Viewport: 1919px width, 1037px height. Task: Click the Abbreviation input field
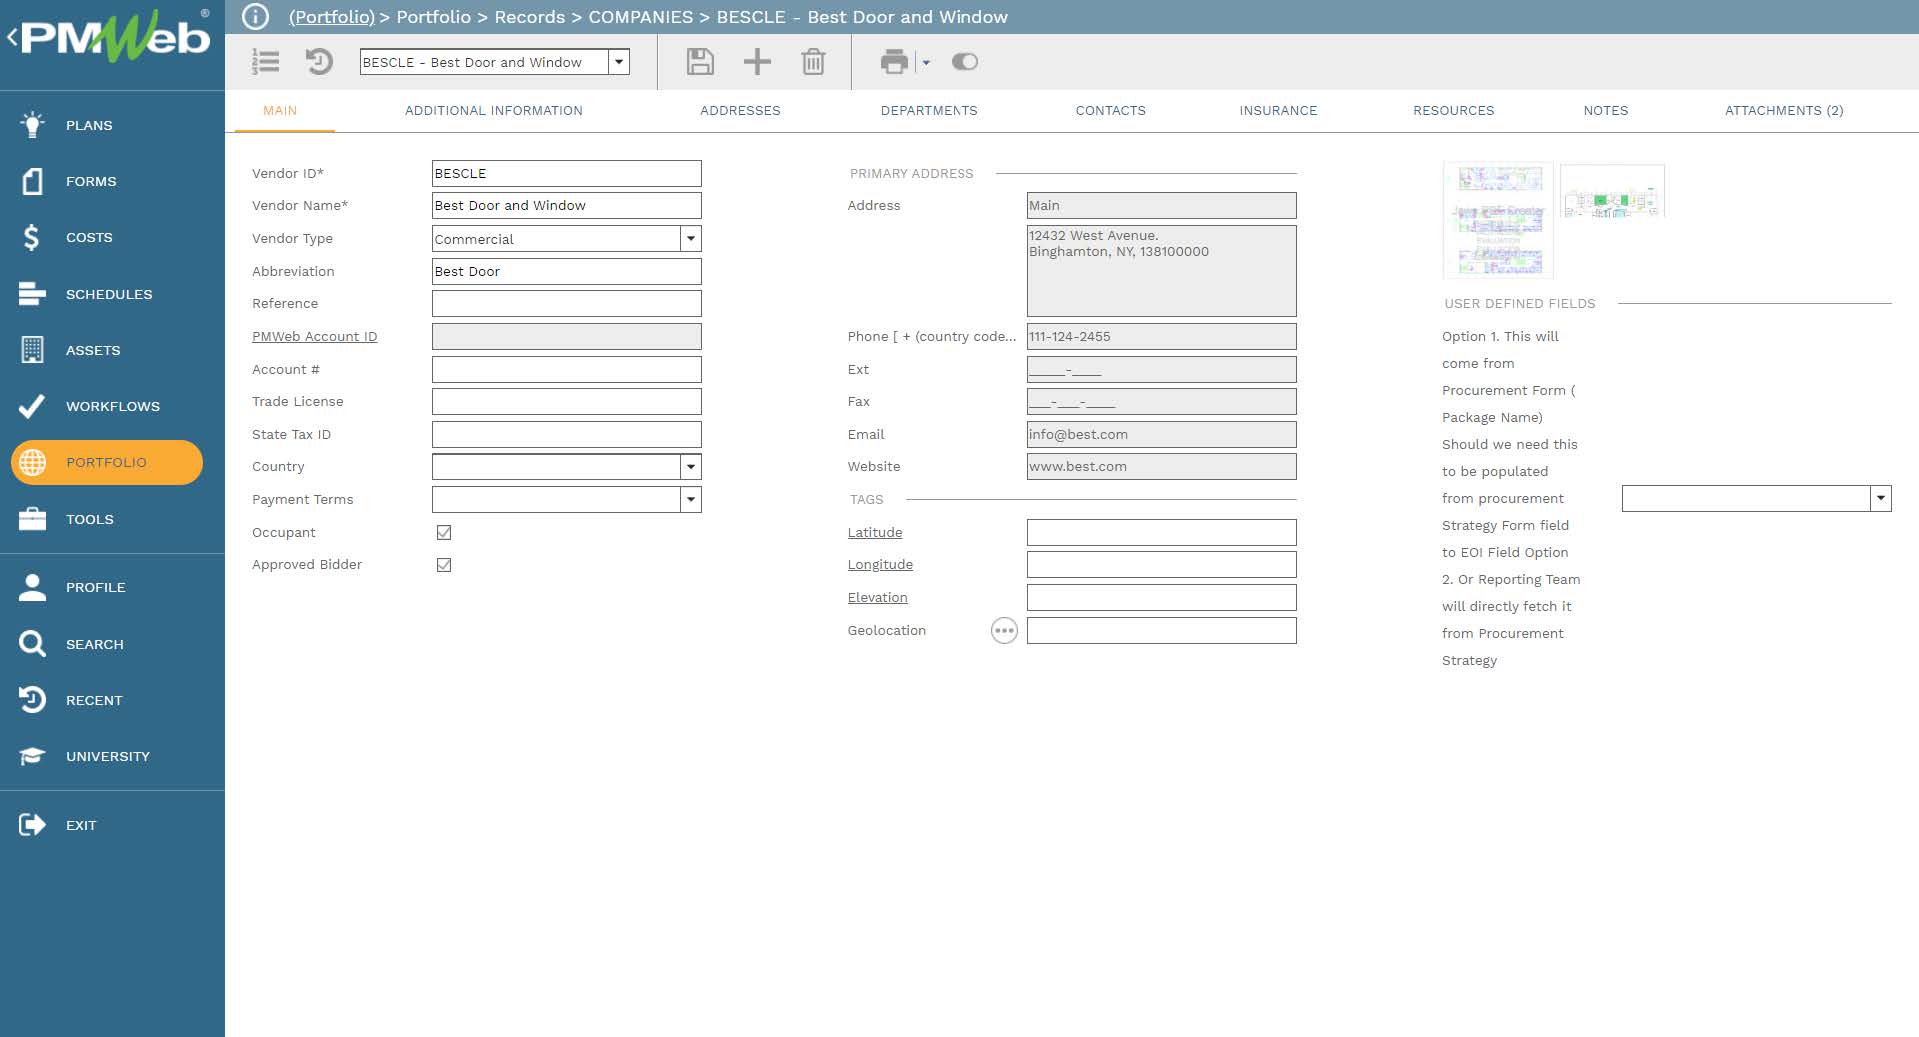567,271
